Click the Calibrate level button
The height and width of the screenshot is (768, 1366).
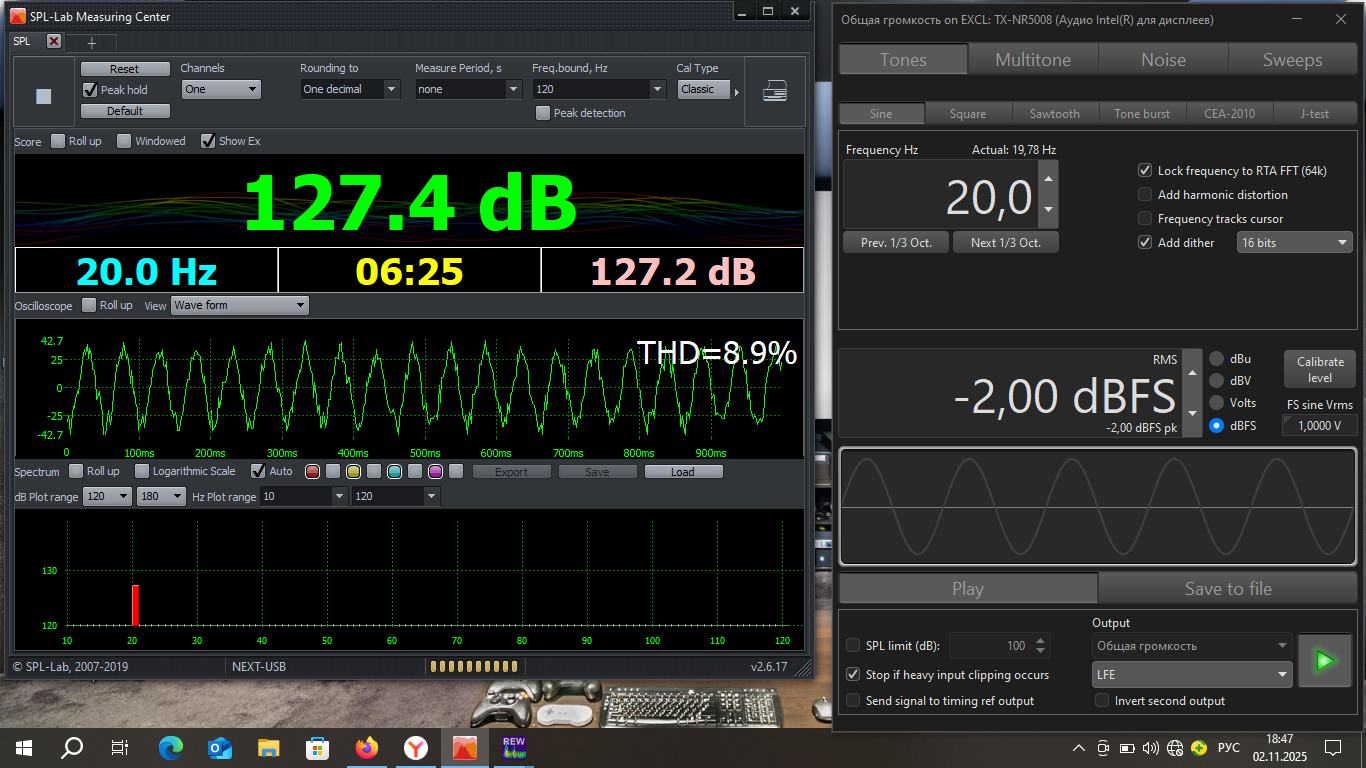(x=1320, y=370)
